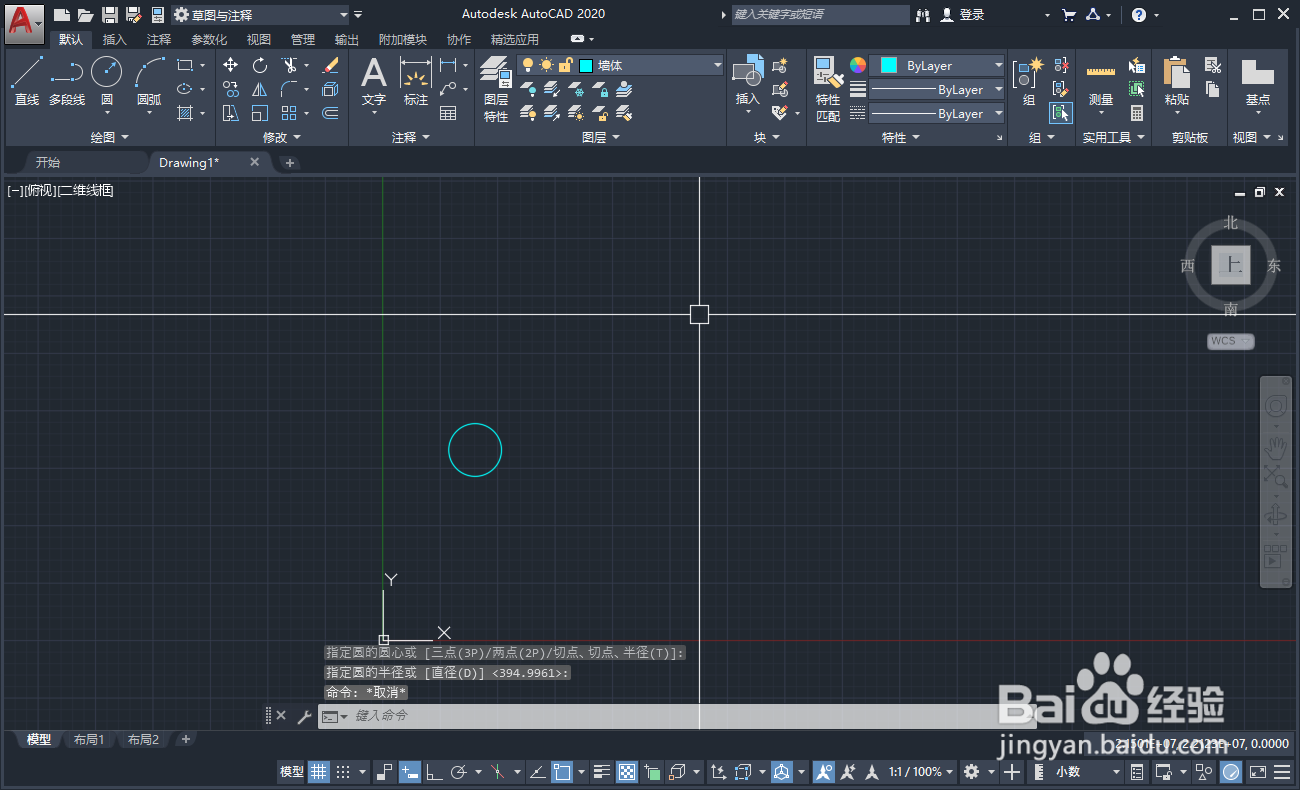
Task: Toggle object snap in status bar
Action: tap(562, 772)
